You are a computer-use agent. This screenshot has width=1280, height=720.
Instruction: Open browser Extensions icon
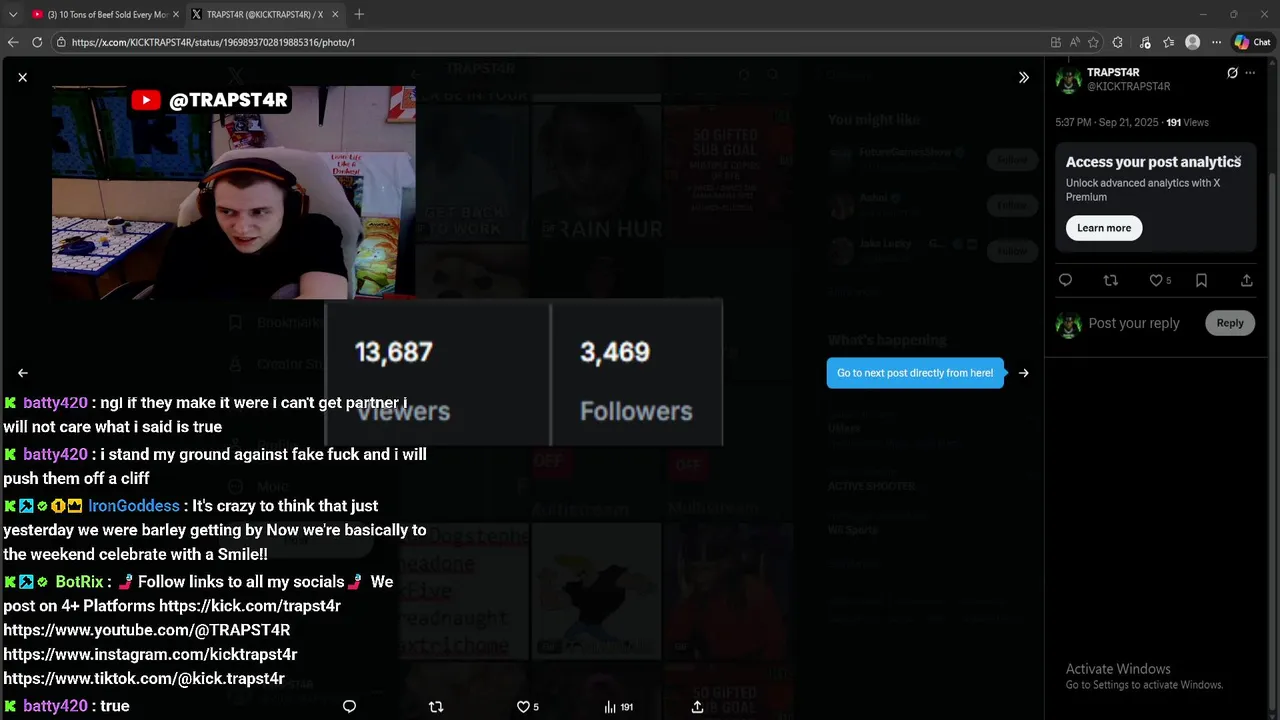pos(1118,42)
